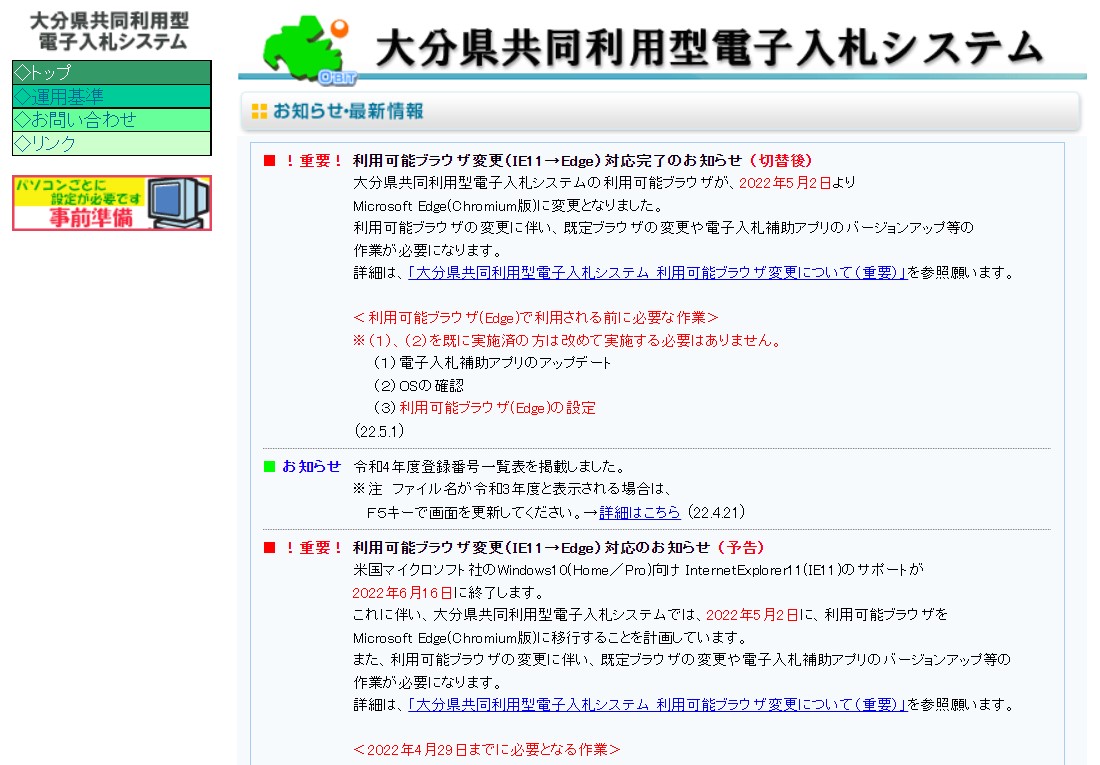The image size is (1100, 765).
Task: Click the red square icon beside 予告 notice
Action: [x=269, y=547]
